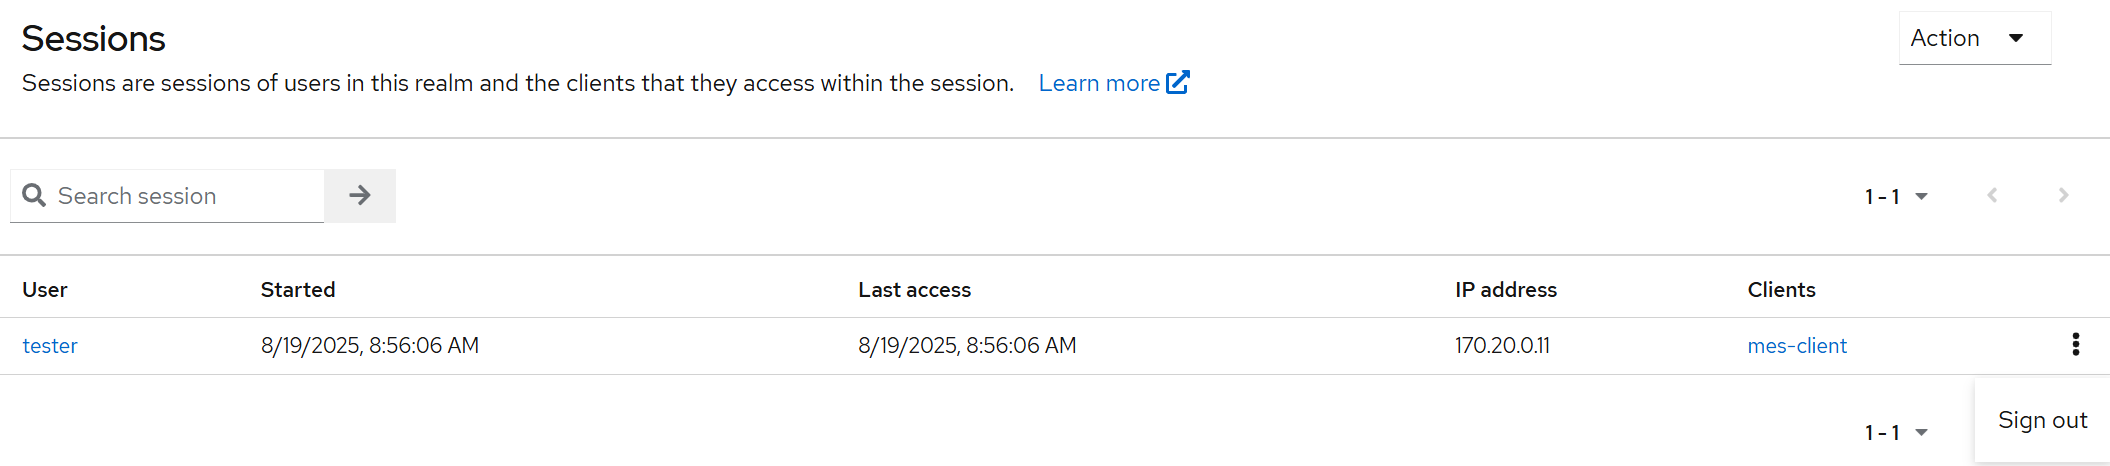Open the tester user link
Screen dimensions: 2110x466
[x=50, y=346]
